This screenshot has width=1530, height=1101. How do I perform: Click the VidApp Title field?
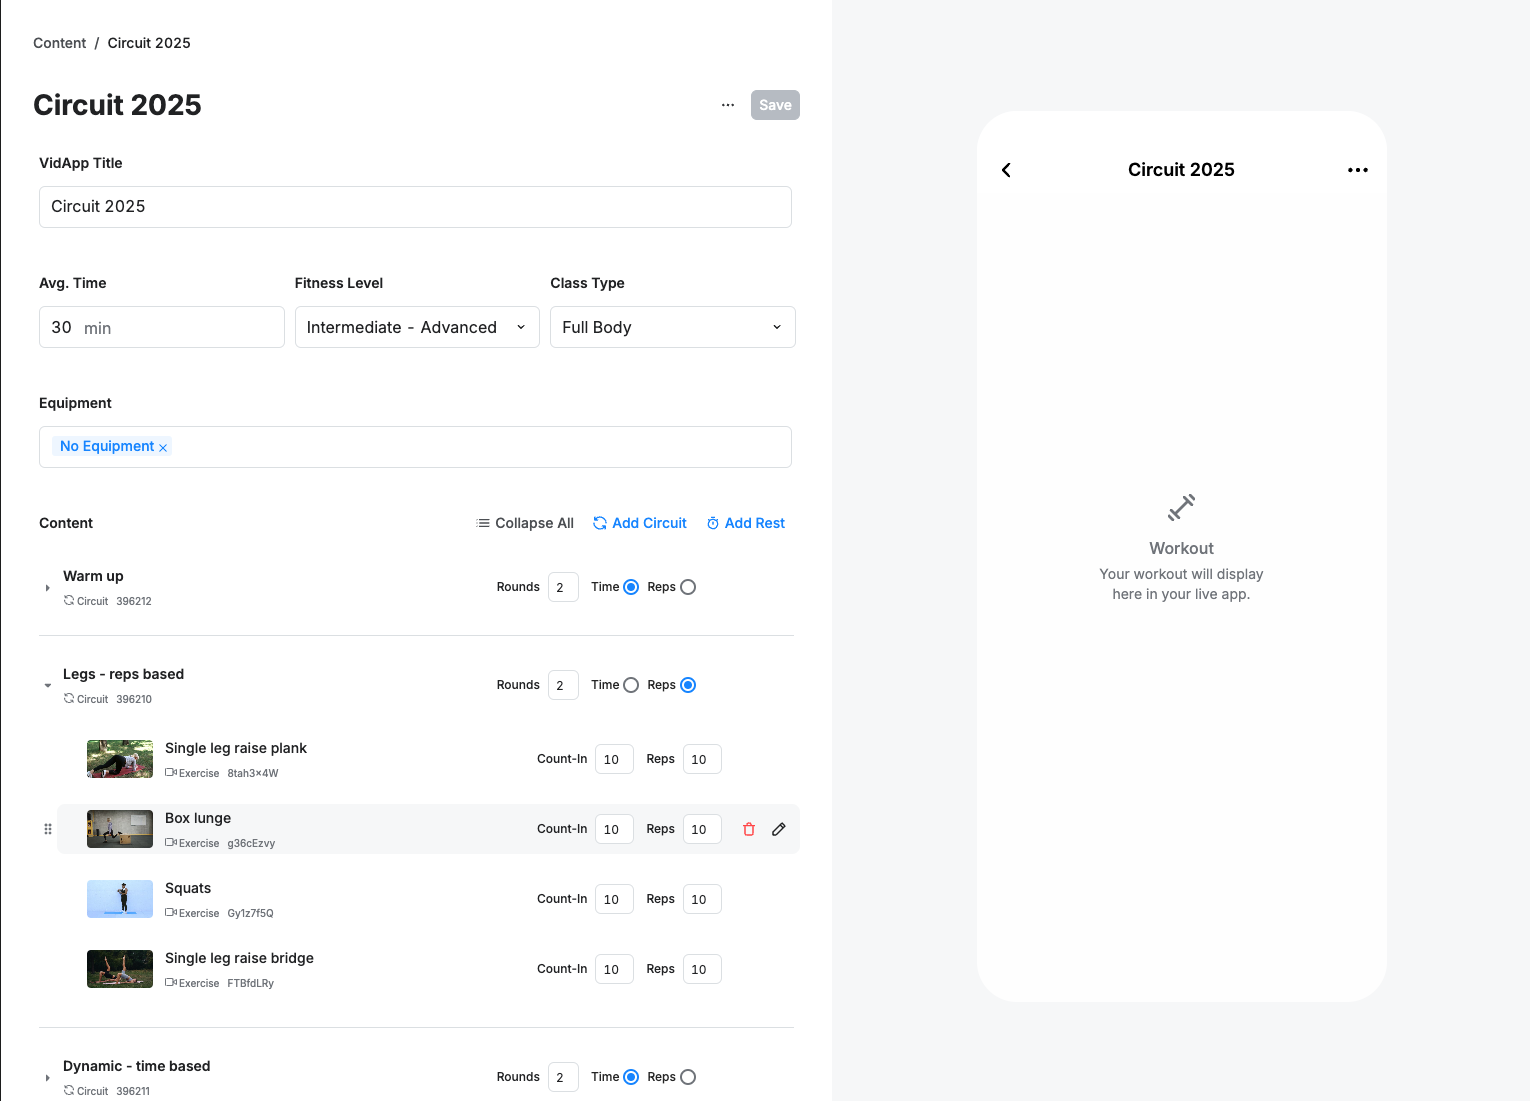click(x=415, y=207)
